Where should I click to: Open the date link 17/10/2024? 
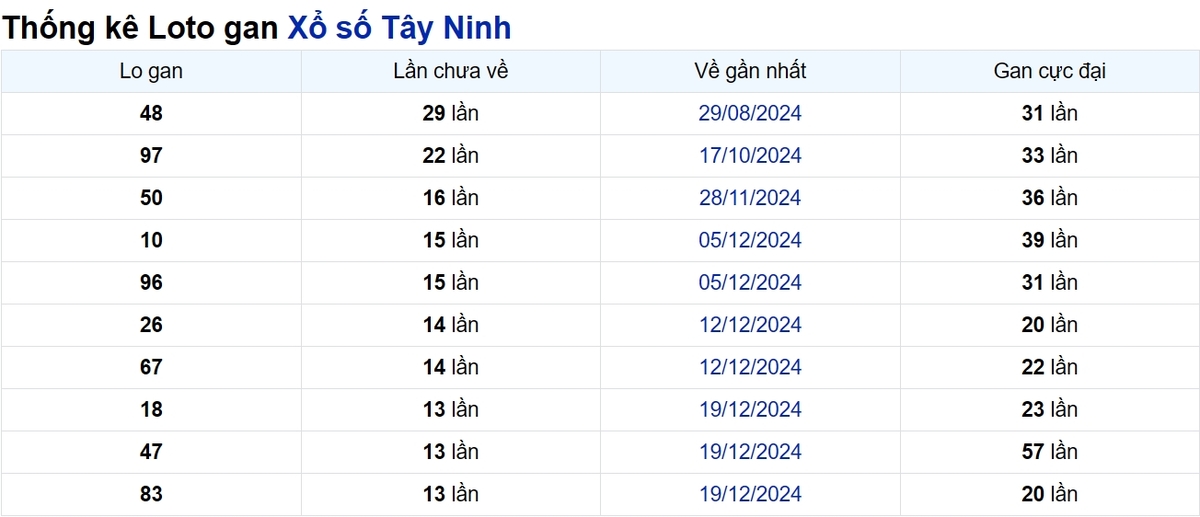click(750, 156)
